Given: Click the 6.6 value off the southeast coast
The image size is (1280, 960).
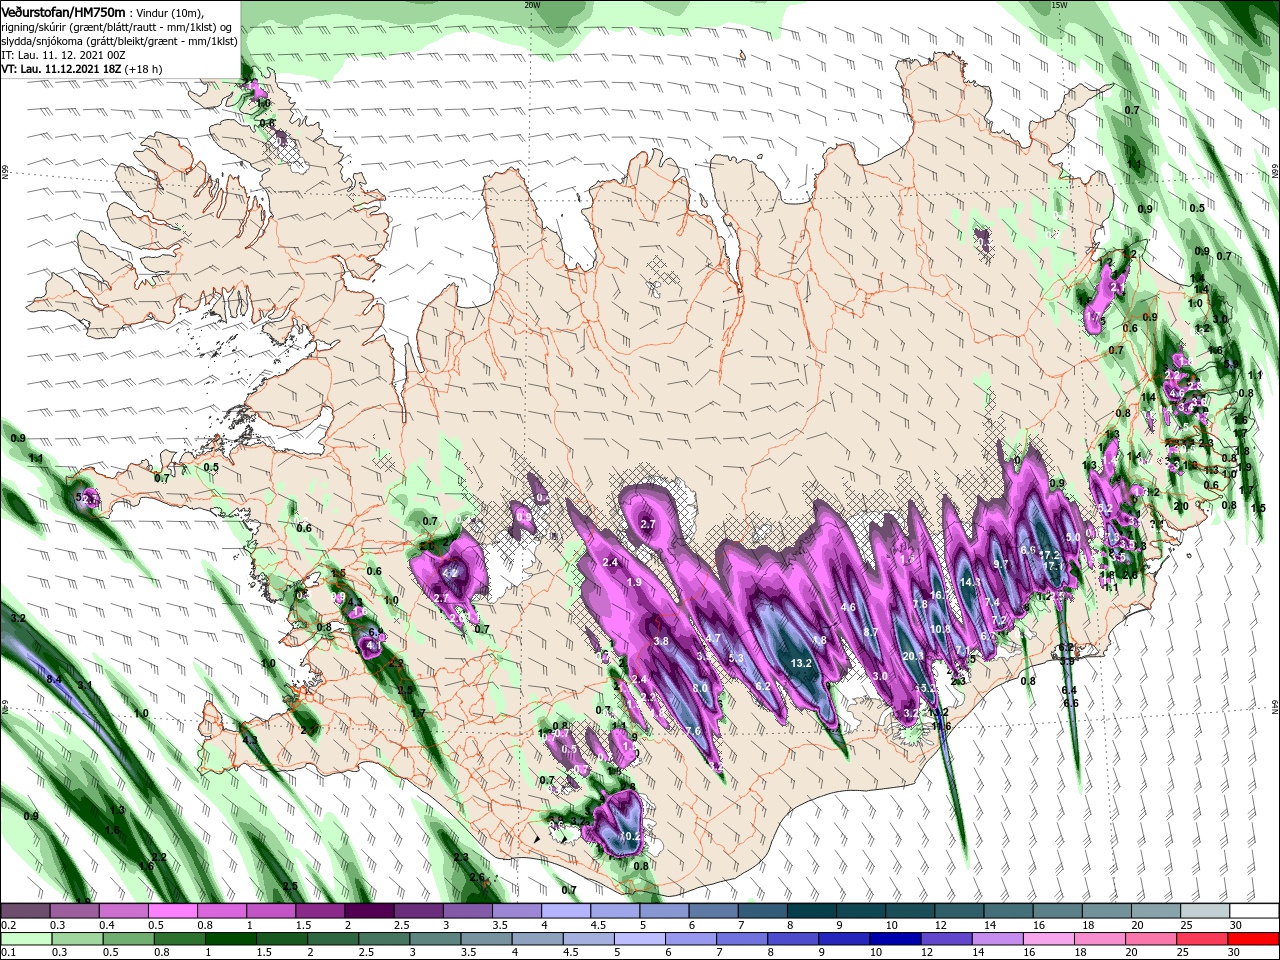Looking at the screenshot, I should tap(1070, 703).
